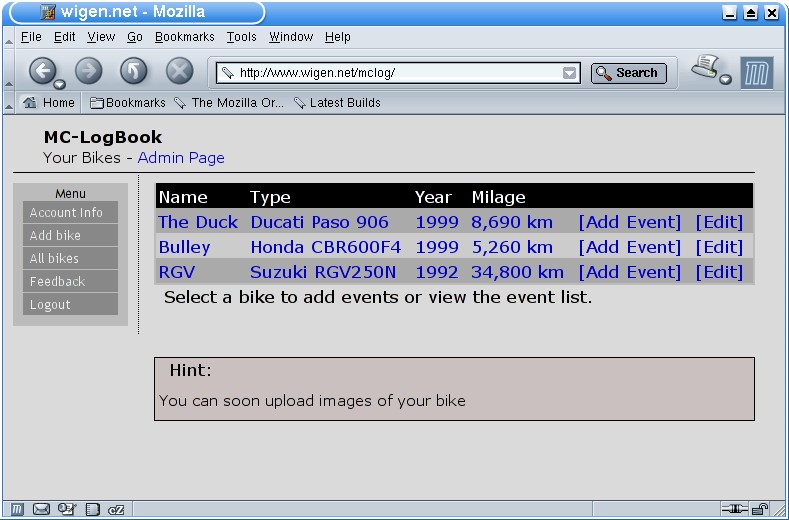The width and height of the screenshot is (789, 520).
Task: Open the Help menu
Action: (x=338, y=37)
